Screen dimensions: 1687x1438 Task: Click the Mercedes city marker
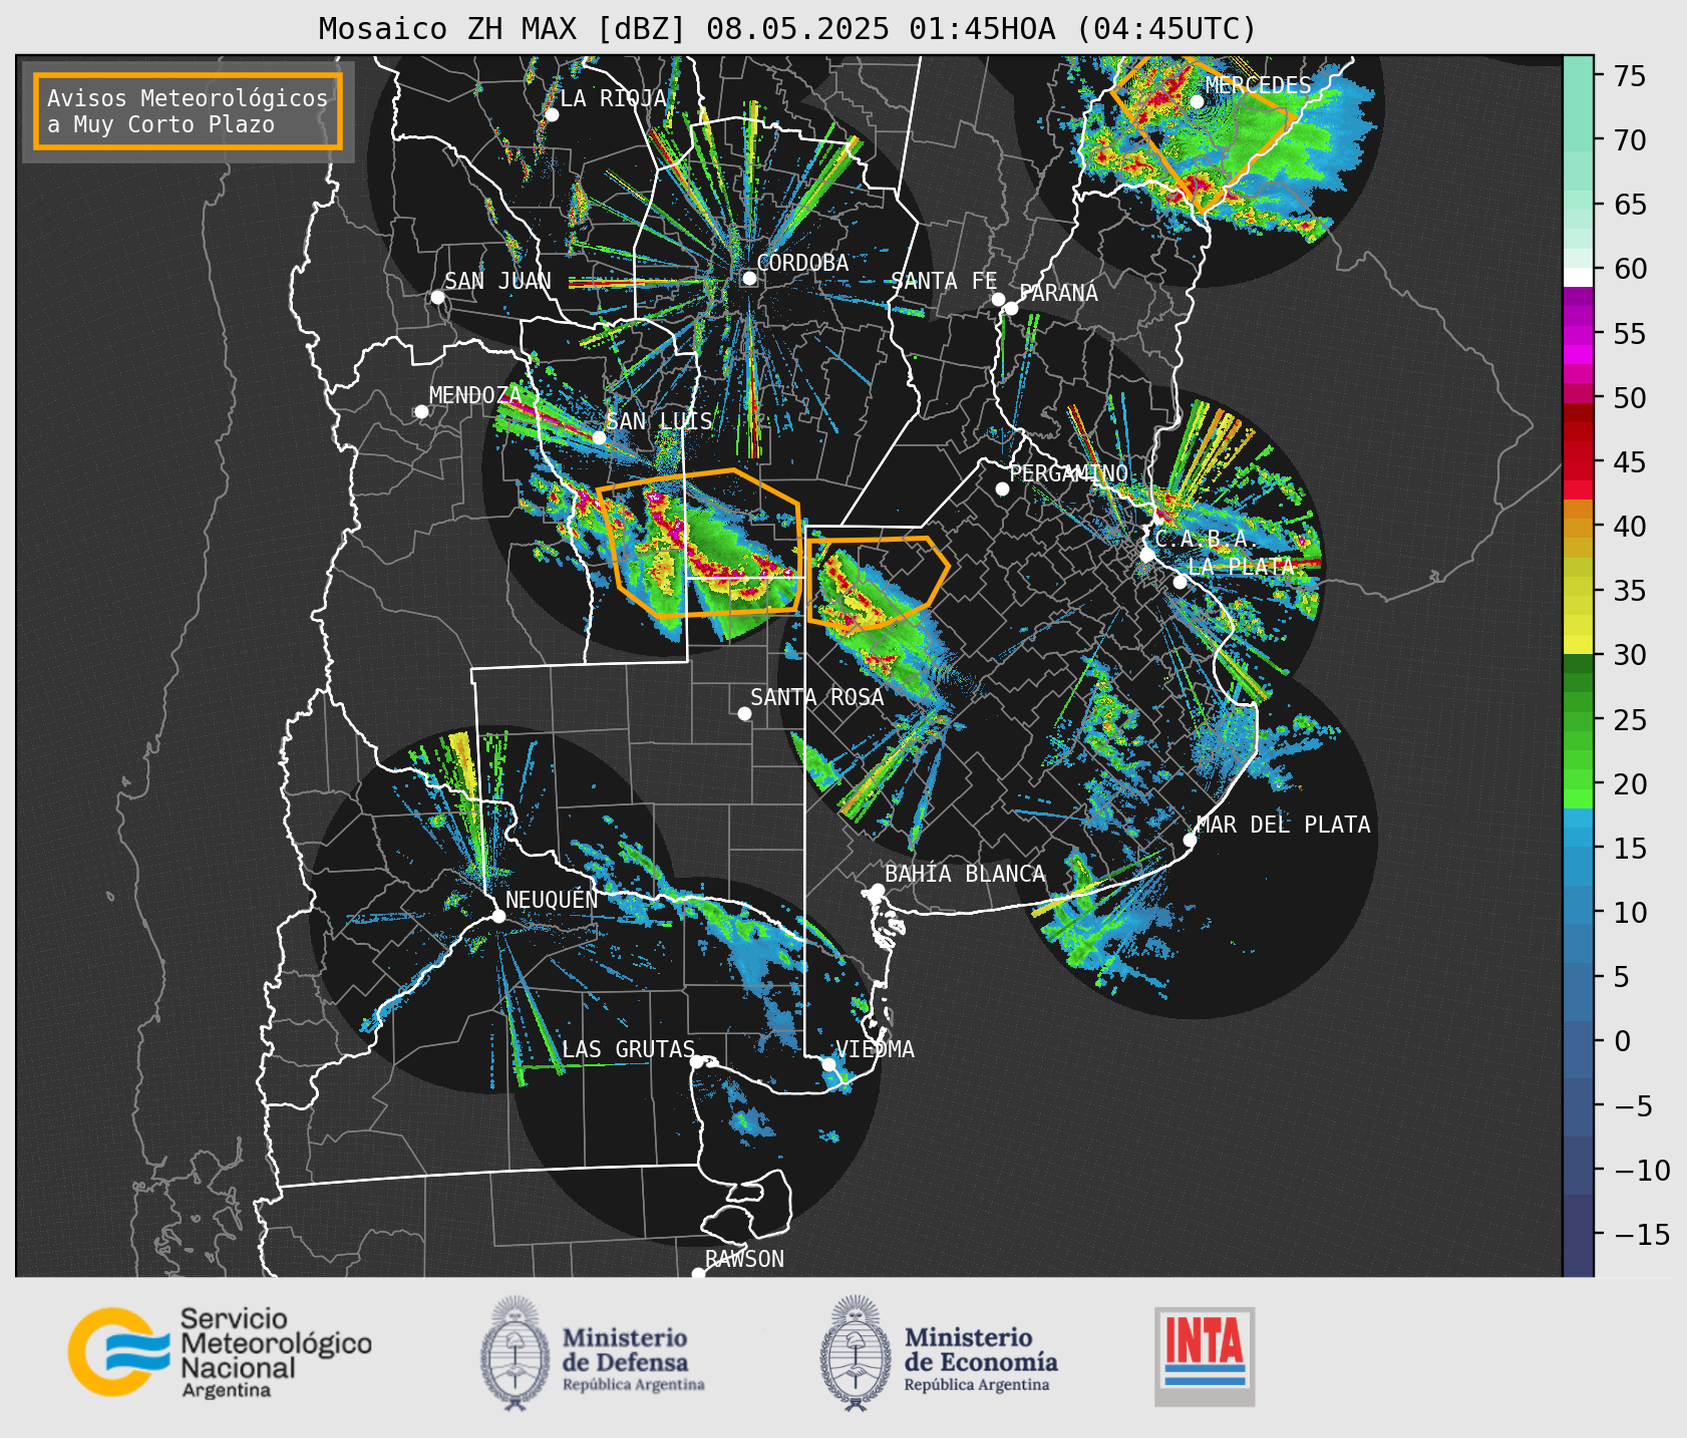1196,101
